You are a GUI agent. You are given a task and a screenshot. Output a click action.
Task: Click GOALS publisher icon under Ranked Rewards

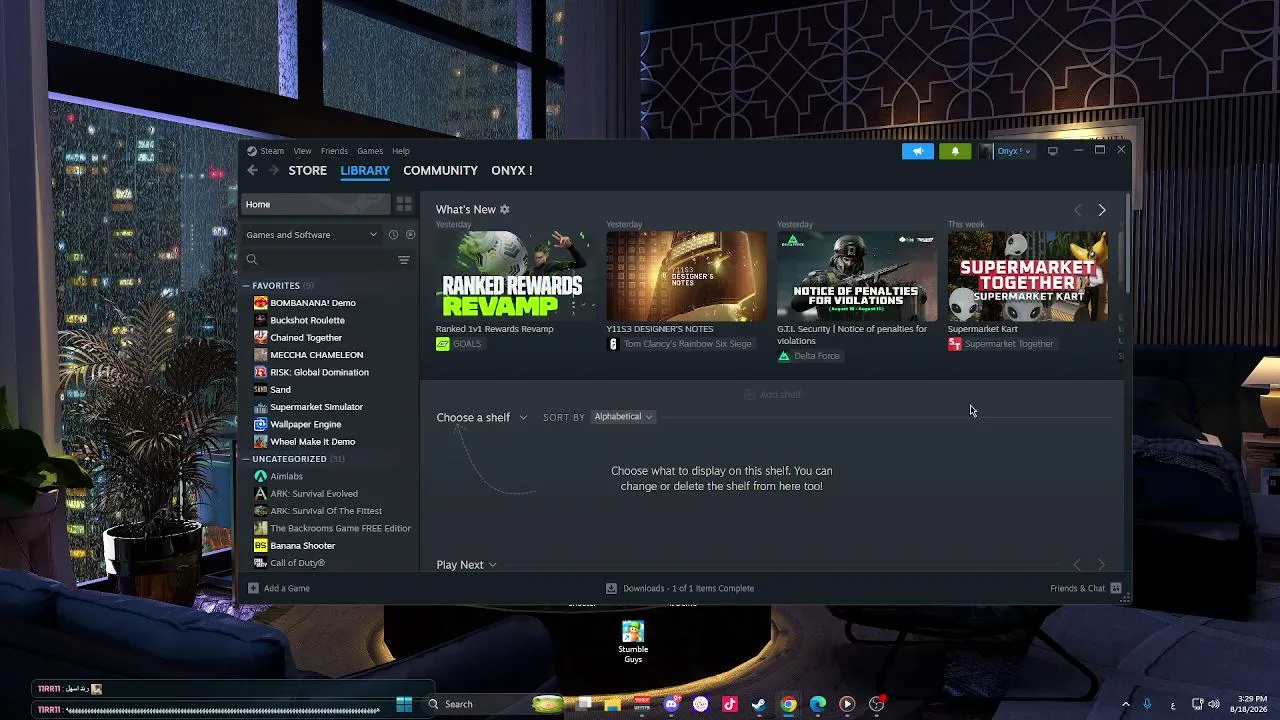click(x=443, y=344)
